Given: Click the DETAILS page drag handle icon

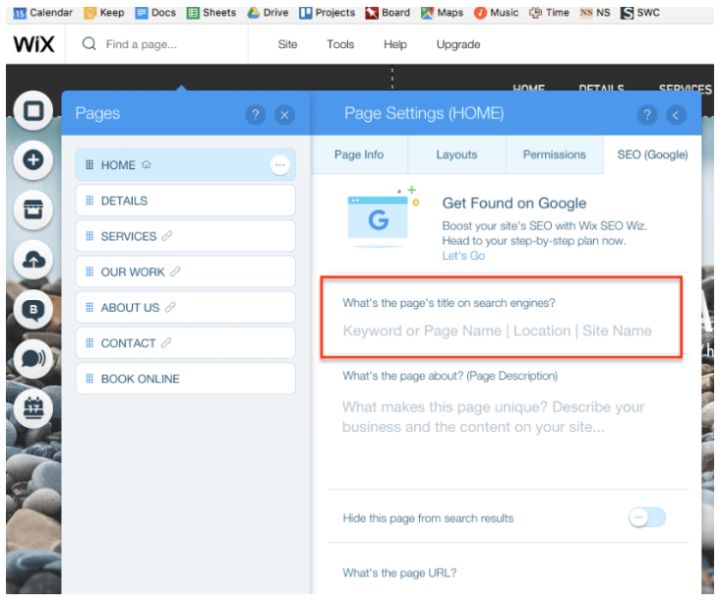Looking at the screenshot, I should pyautogui.click(x=90, y=200).
